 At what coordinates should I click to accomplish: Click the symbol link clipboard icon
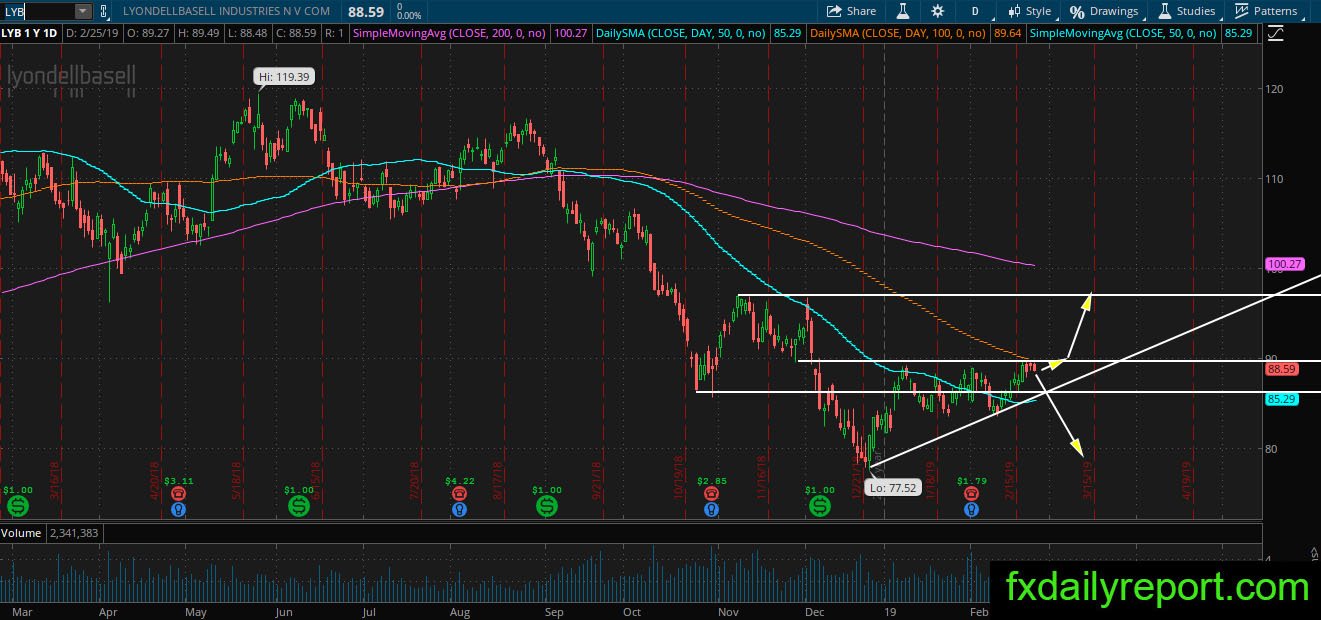[x=104, y=11]
